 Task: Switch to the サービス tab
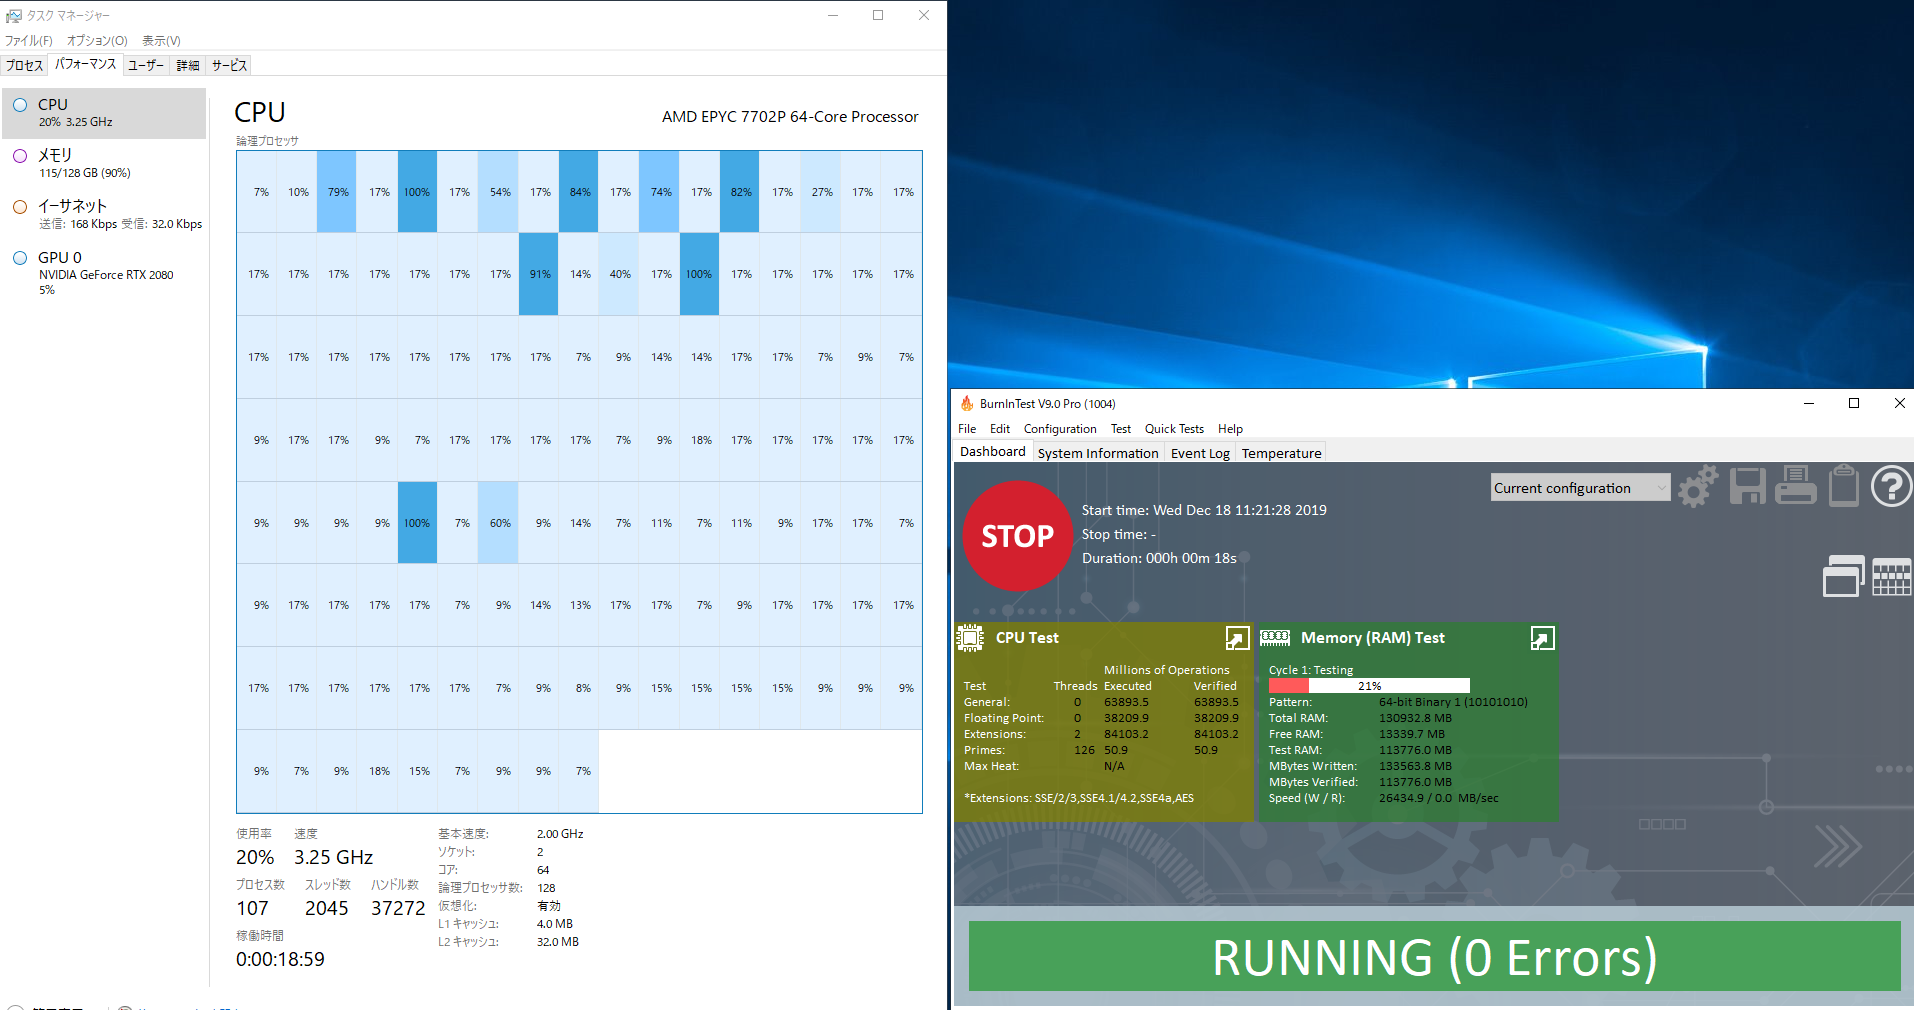coord(229,65)
